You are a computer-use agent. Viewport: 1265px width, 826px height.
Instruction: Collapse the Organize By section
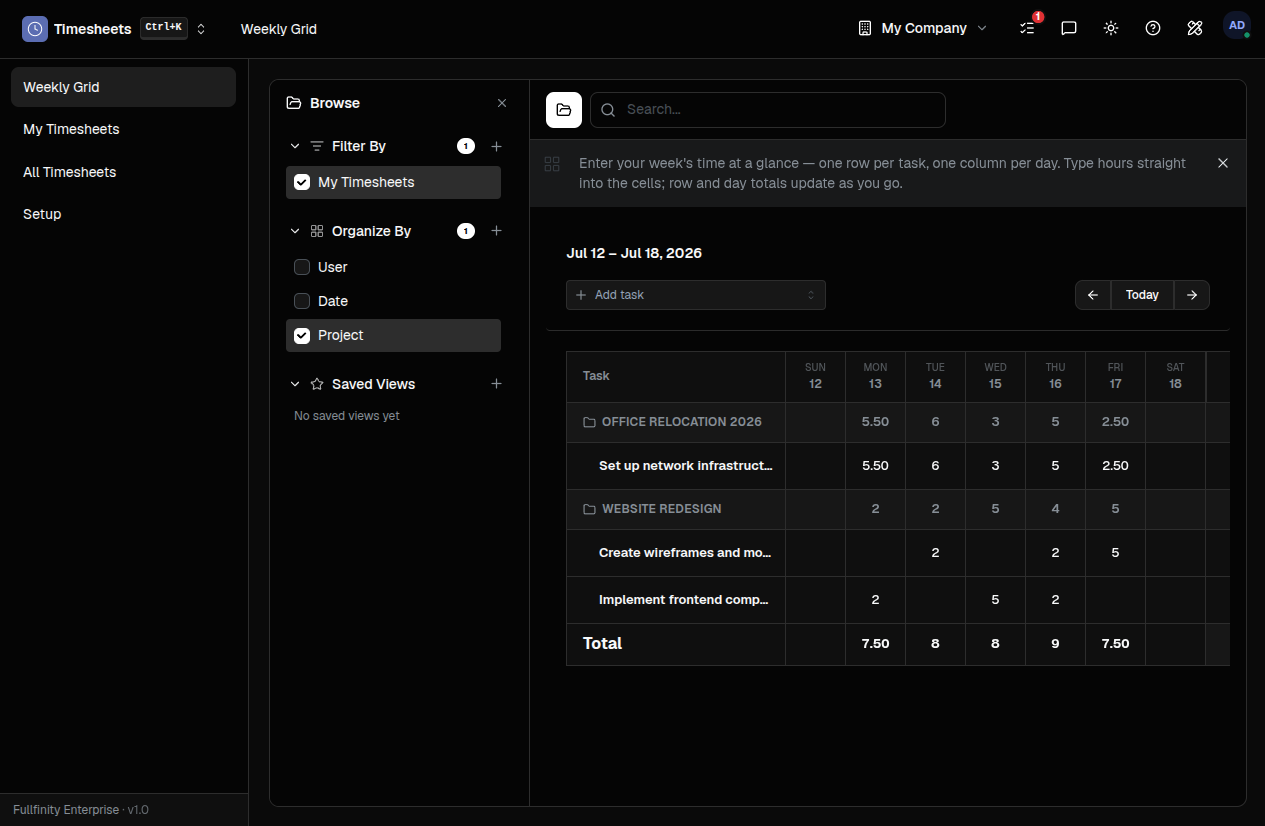295,231
